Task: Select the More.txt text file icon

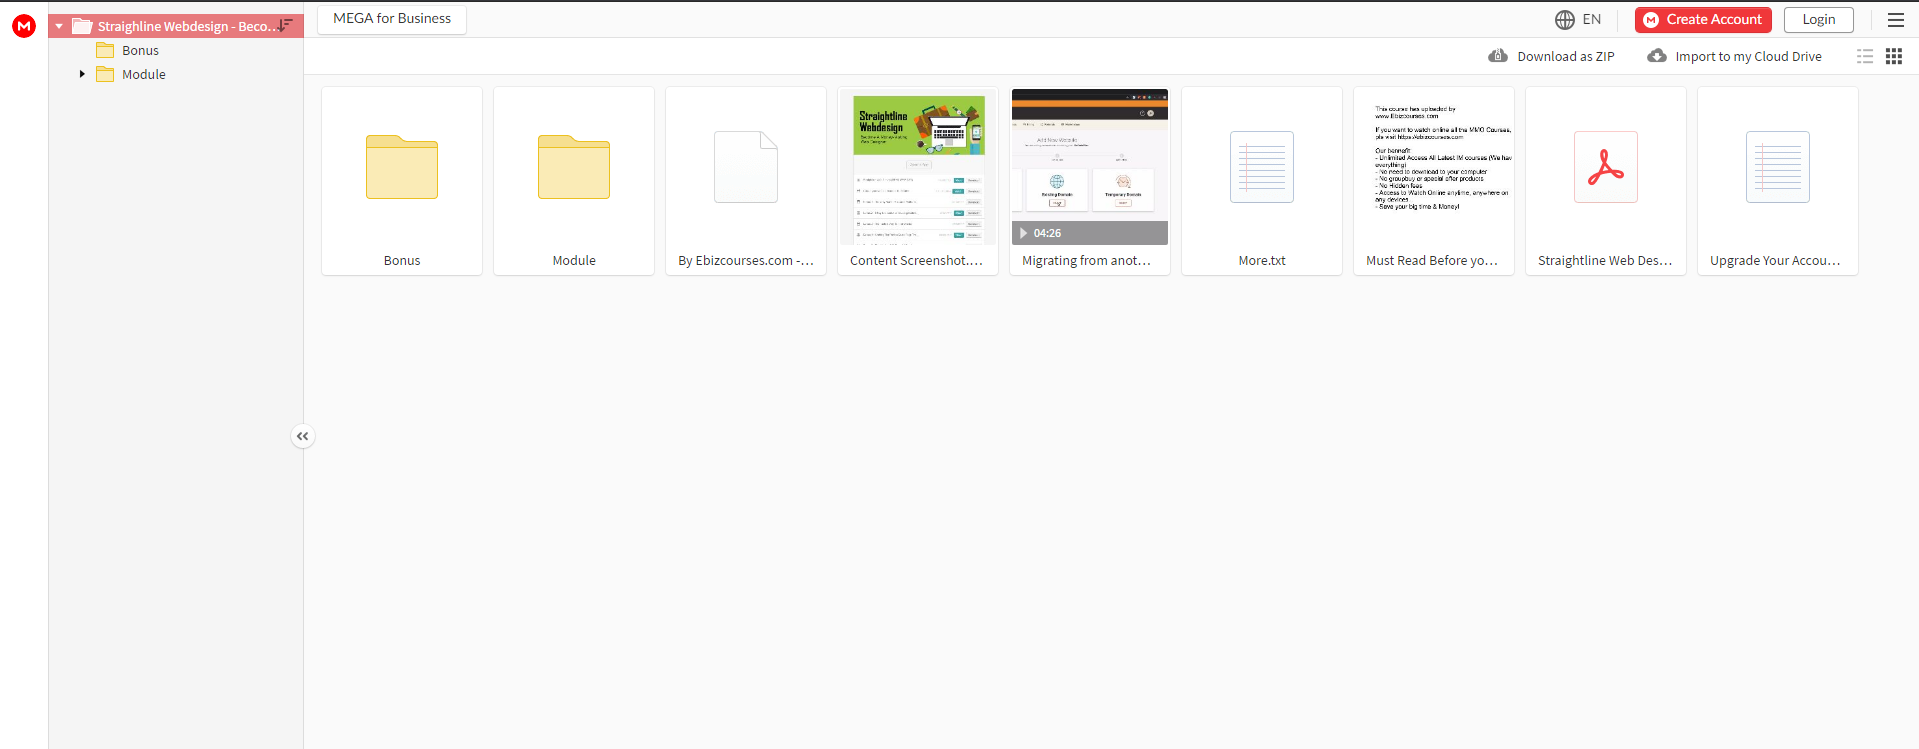Action: coord(1262,167)
